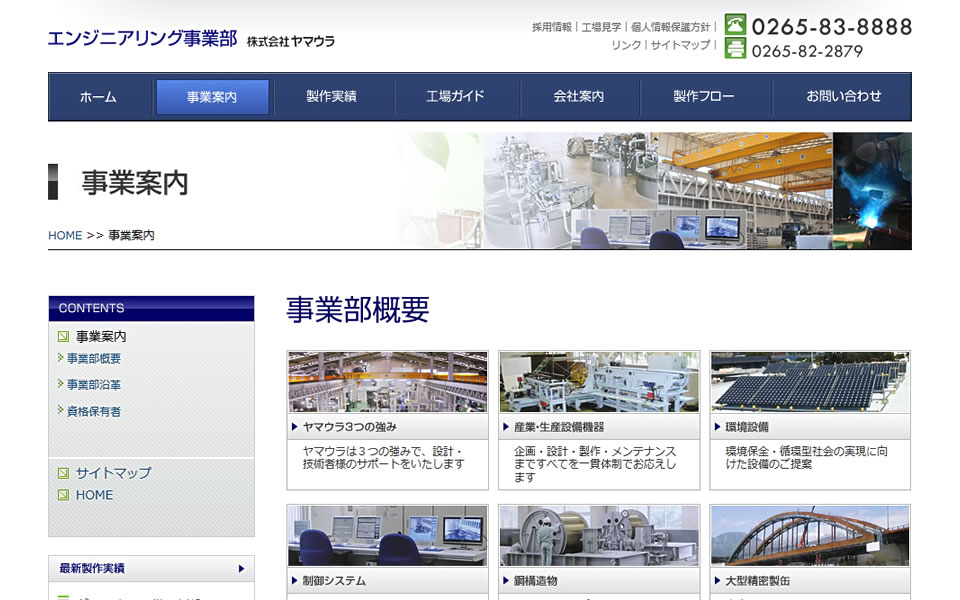960x600 pixels.
Task: Click the サイトマップ sidebar link
Action: [113, 473]
